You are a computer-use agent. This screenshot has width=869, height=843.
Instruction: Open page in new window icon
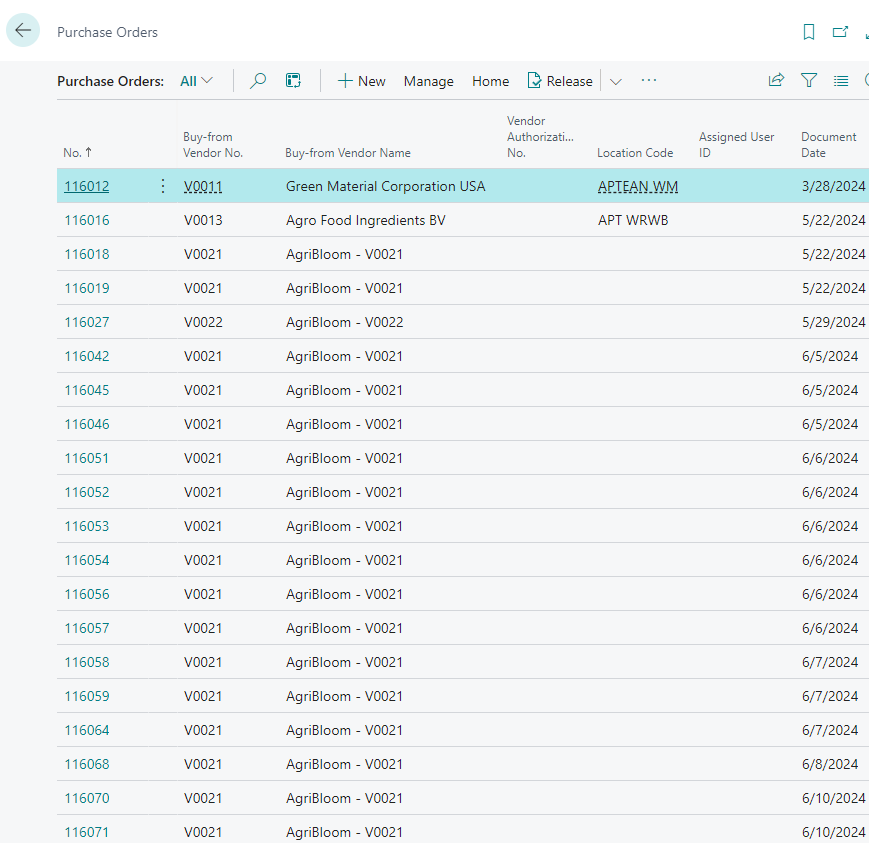point(840,32)
